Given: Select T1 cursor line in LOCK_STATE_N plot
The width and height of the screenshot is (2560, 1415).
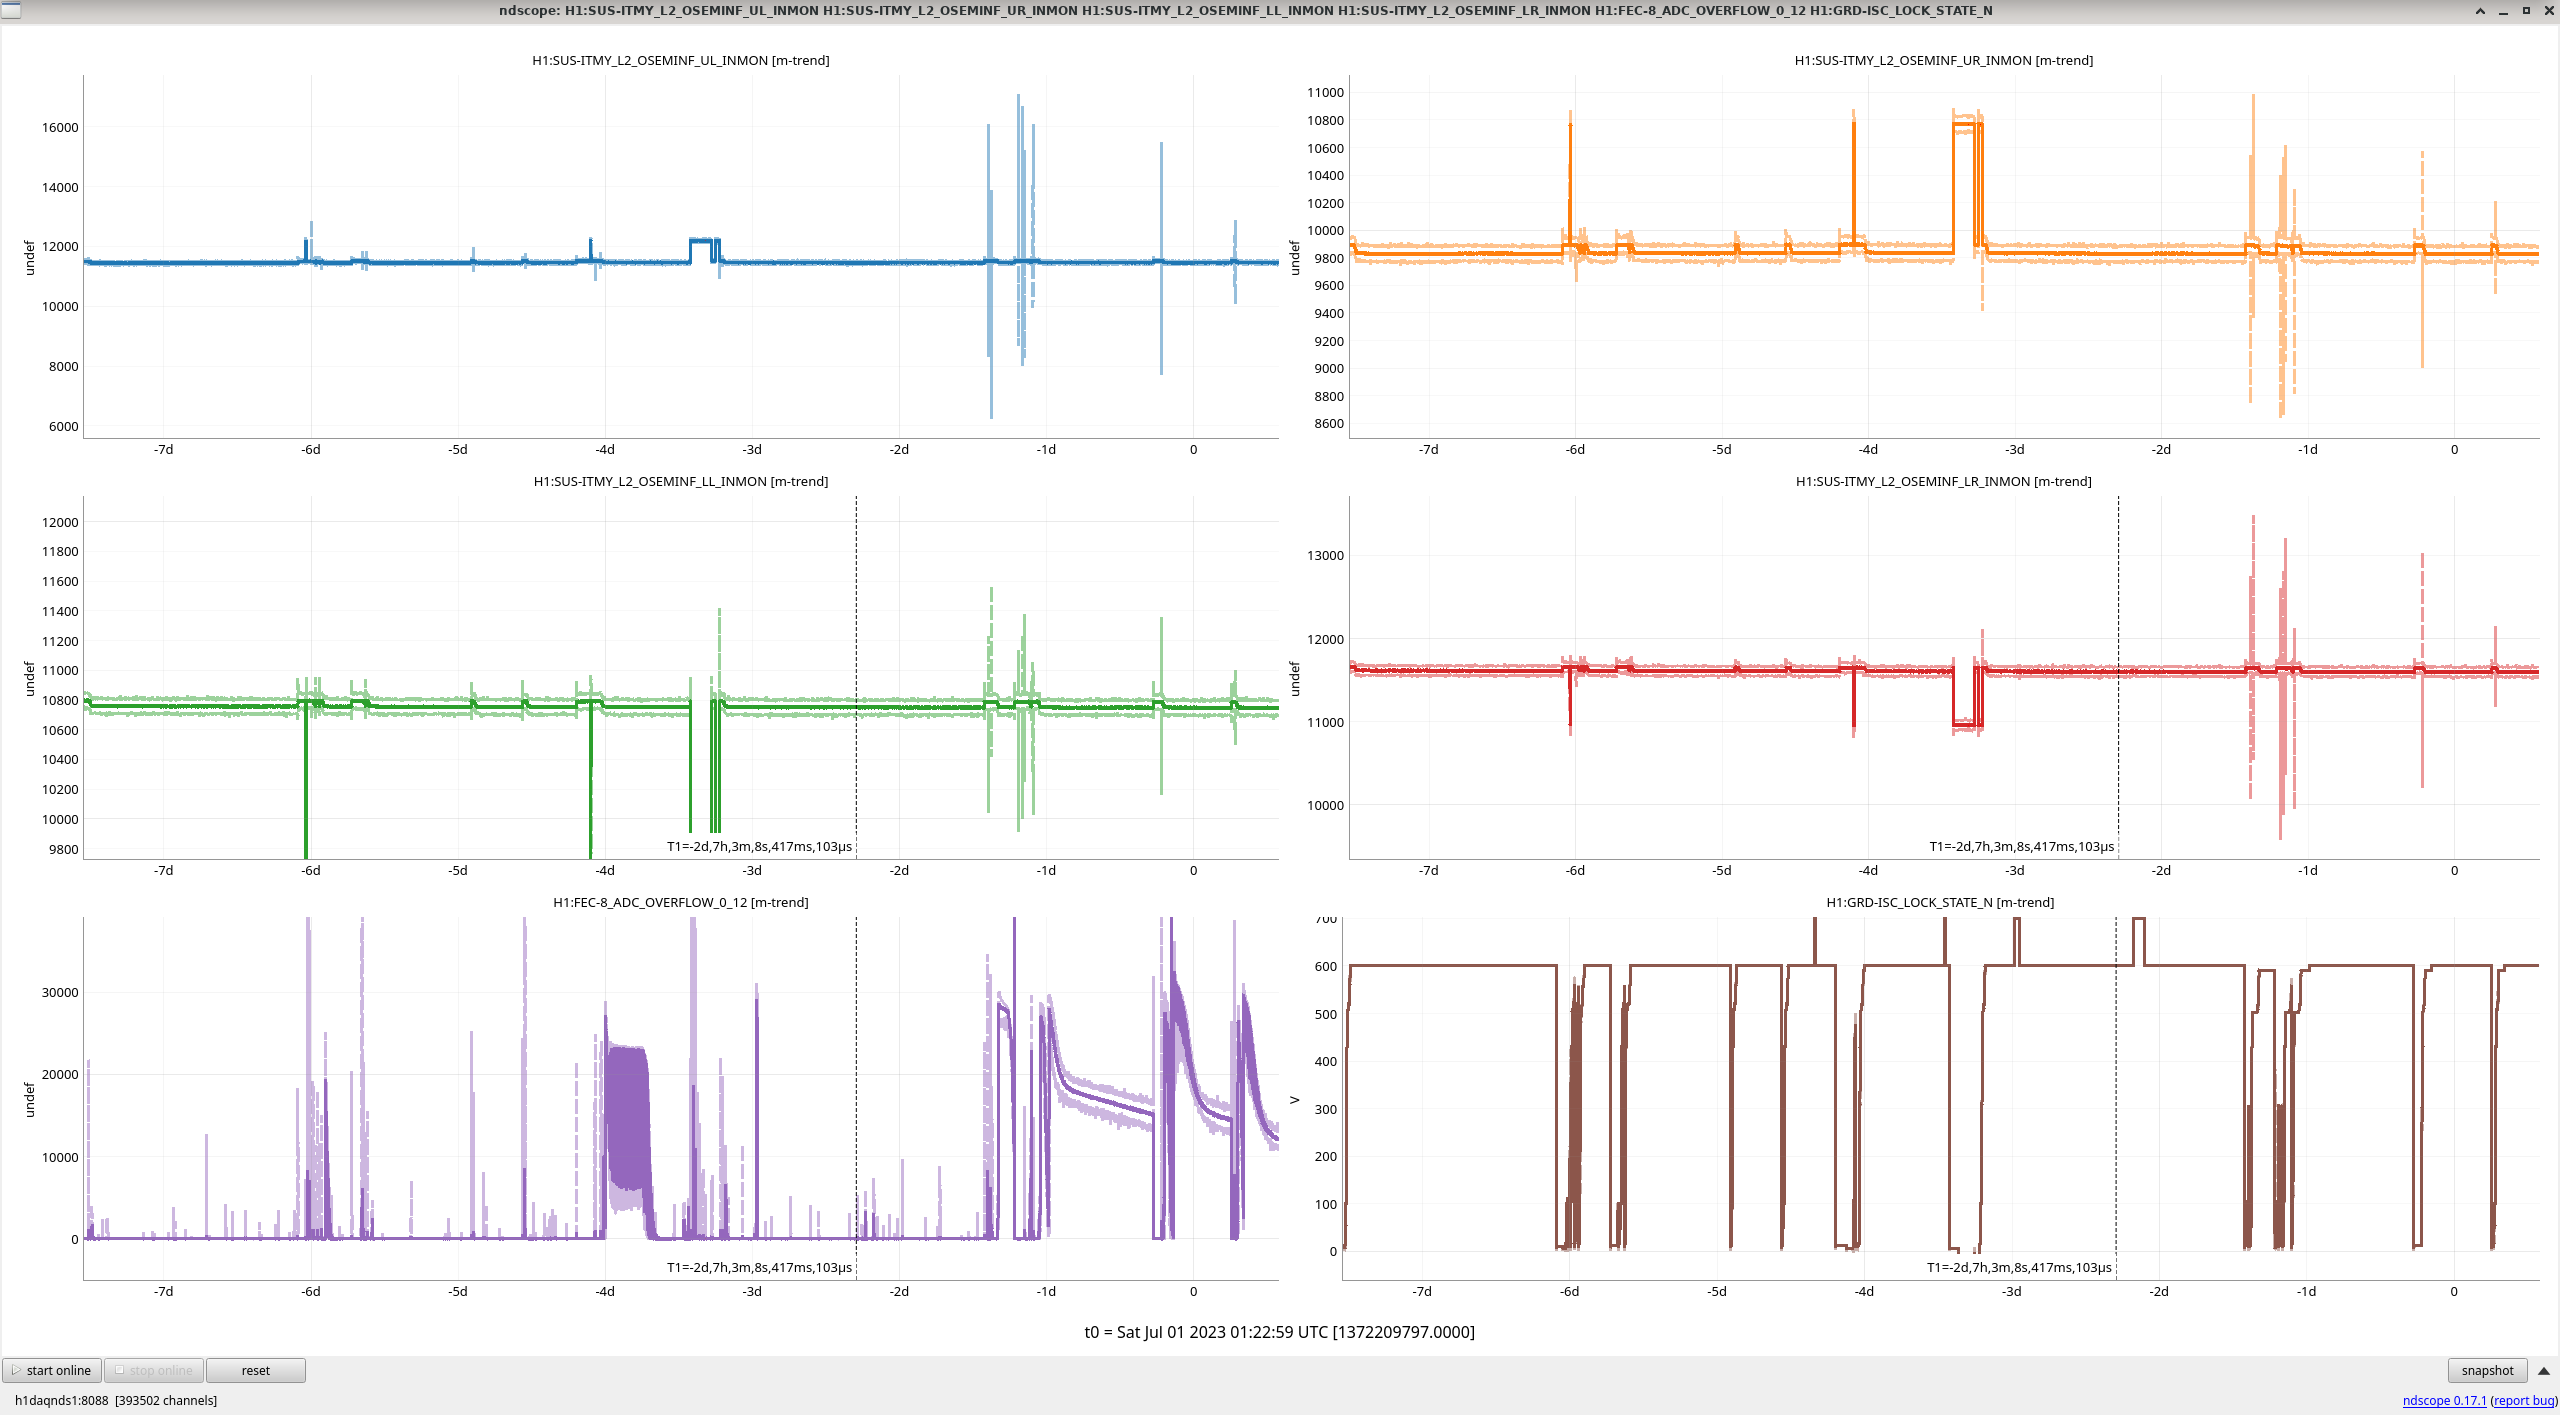Looking at the screenshot, I should (x=2116, y=1100).
